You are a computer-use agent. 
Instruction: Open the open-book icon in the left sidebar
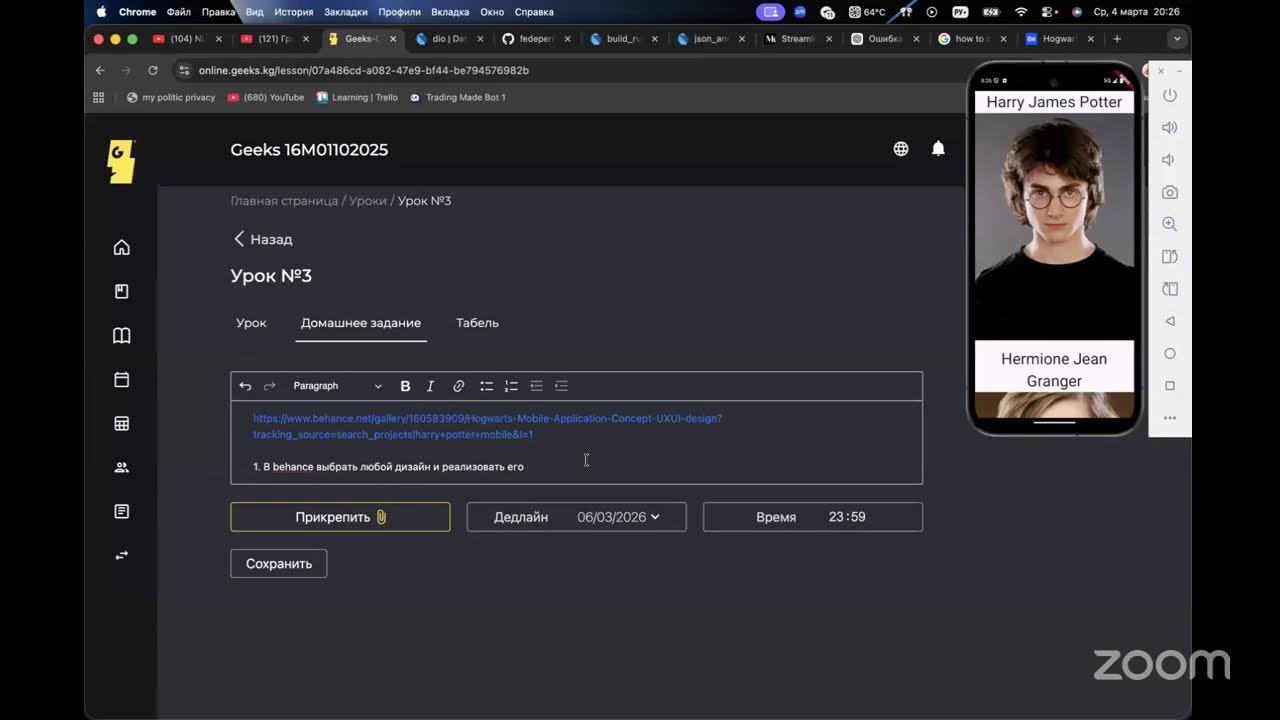tap(122, 335)
